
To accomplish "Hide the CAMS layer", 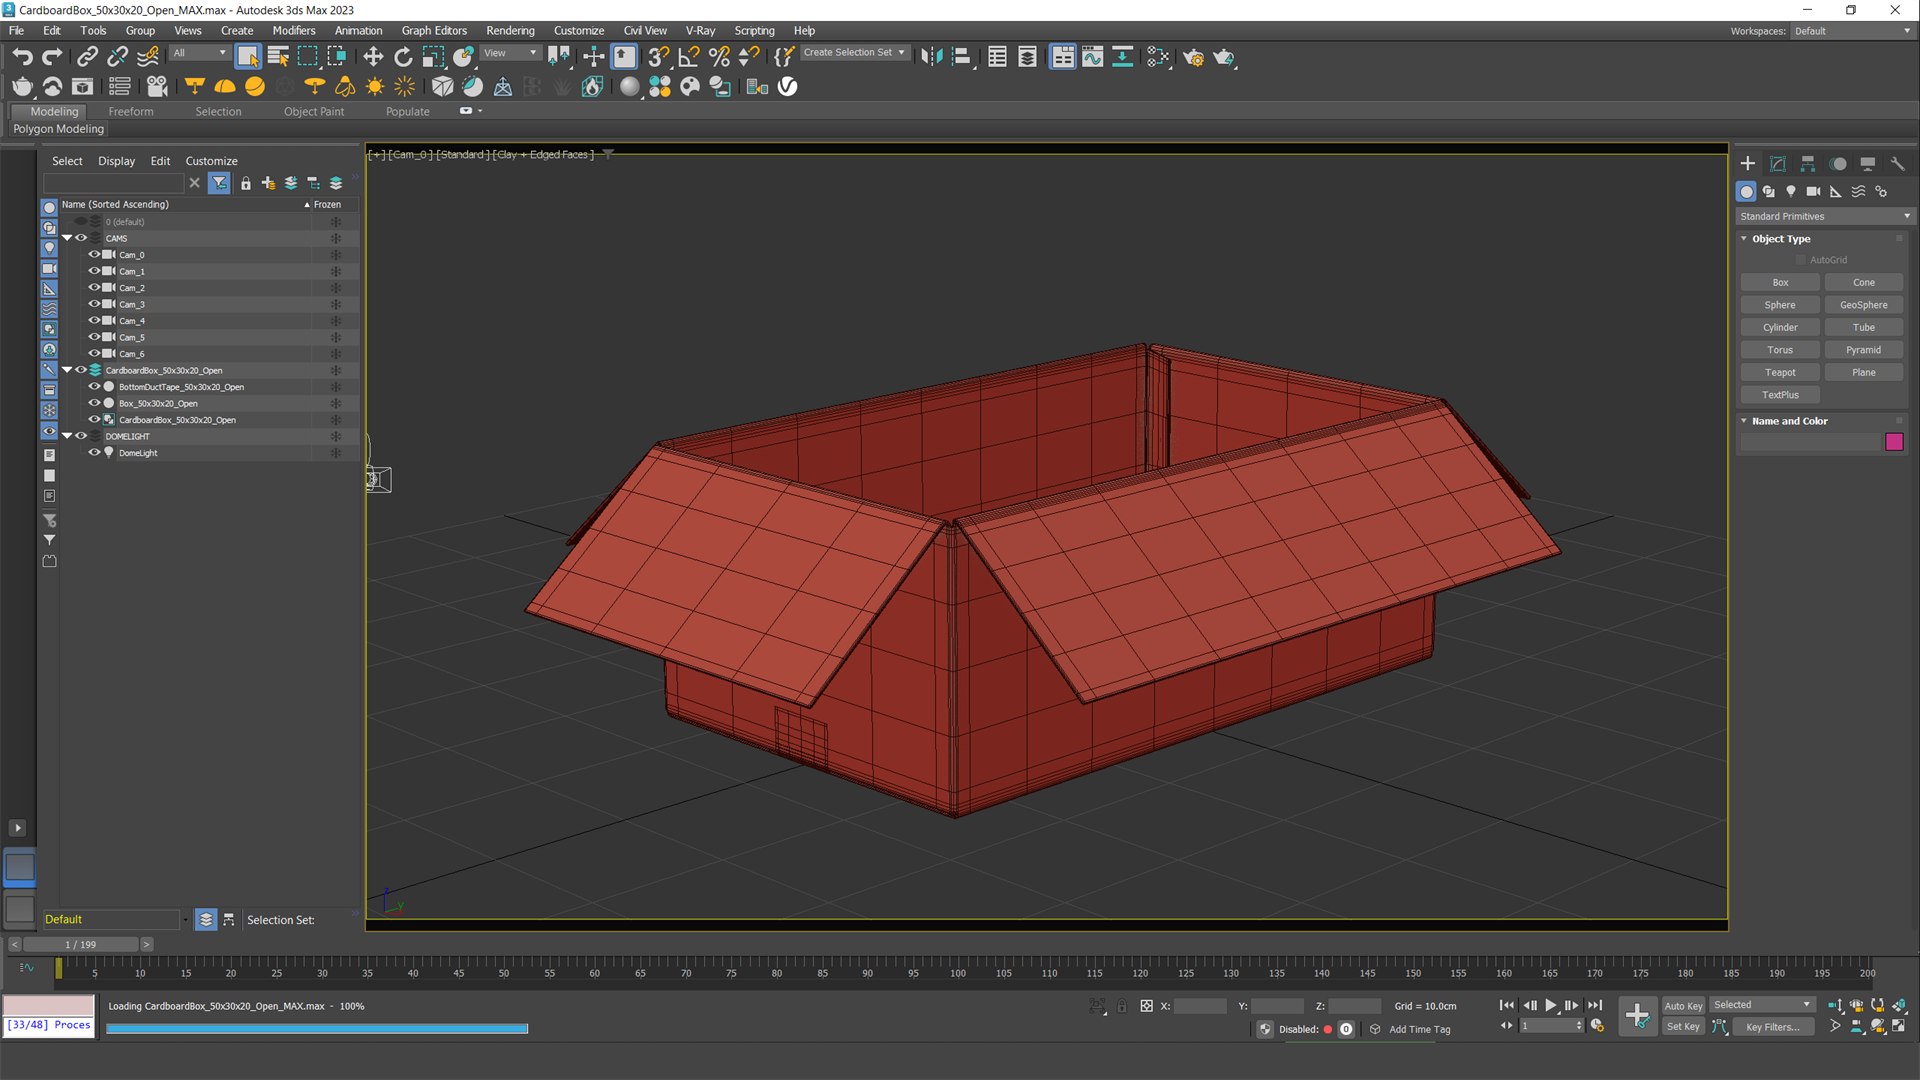I will pyautogui.click(x=81, y=238).
